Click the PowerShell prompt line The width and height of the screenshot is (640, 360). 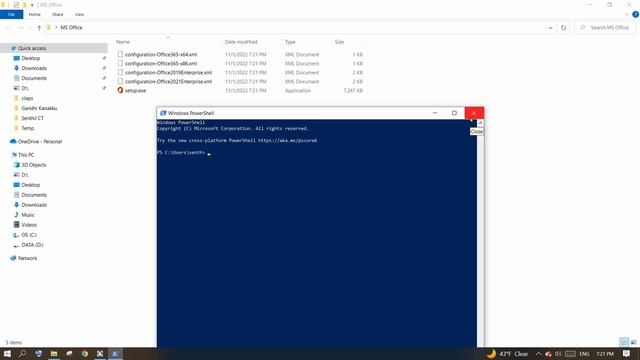pos(184,153)
